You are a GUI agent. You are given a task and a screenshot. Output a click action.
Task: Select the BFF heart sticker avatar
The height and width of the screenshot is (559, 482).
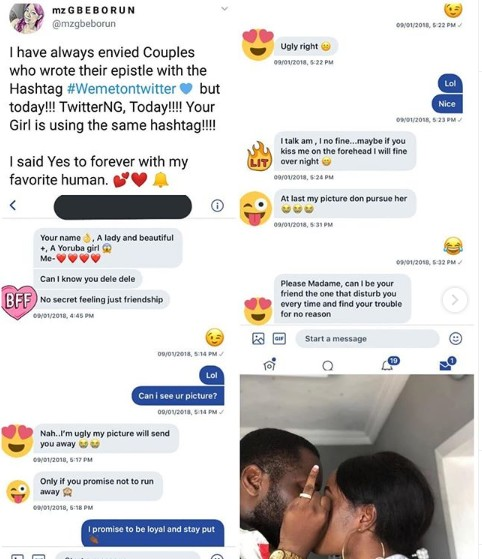[19, 302]
